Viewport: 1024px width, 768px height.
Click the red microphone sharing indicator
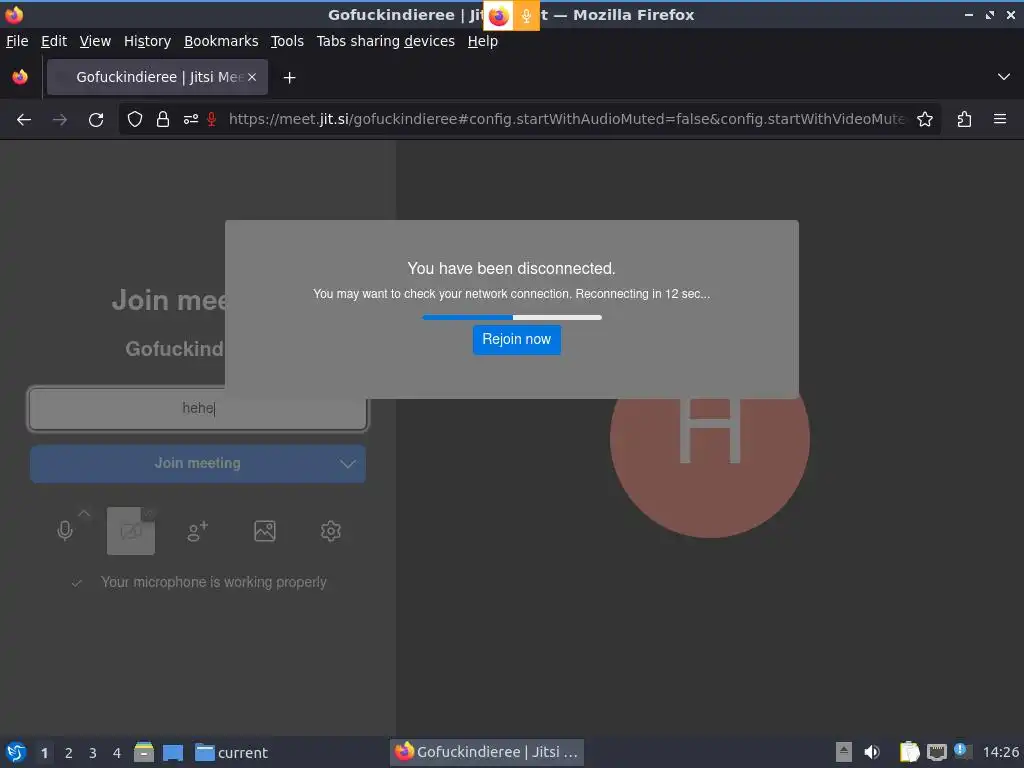click(212, 120)
